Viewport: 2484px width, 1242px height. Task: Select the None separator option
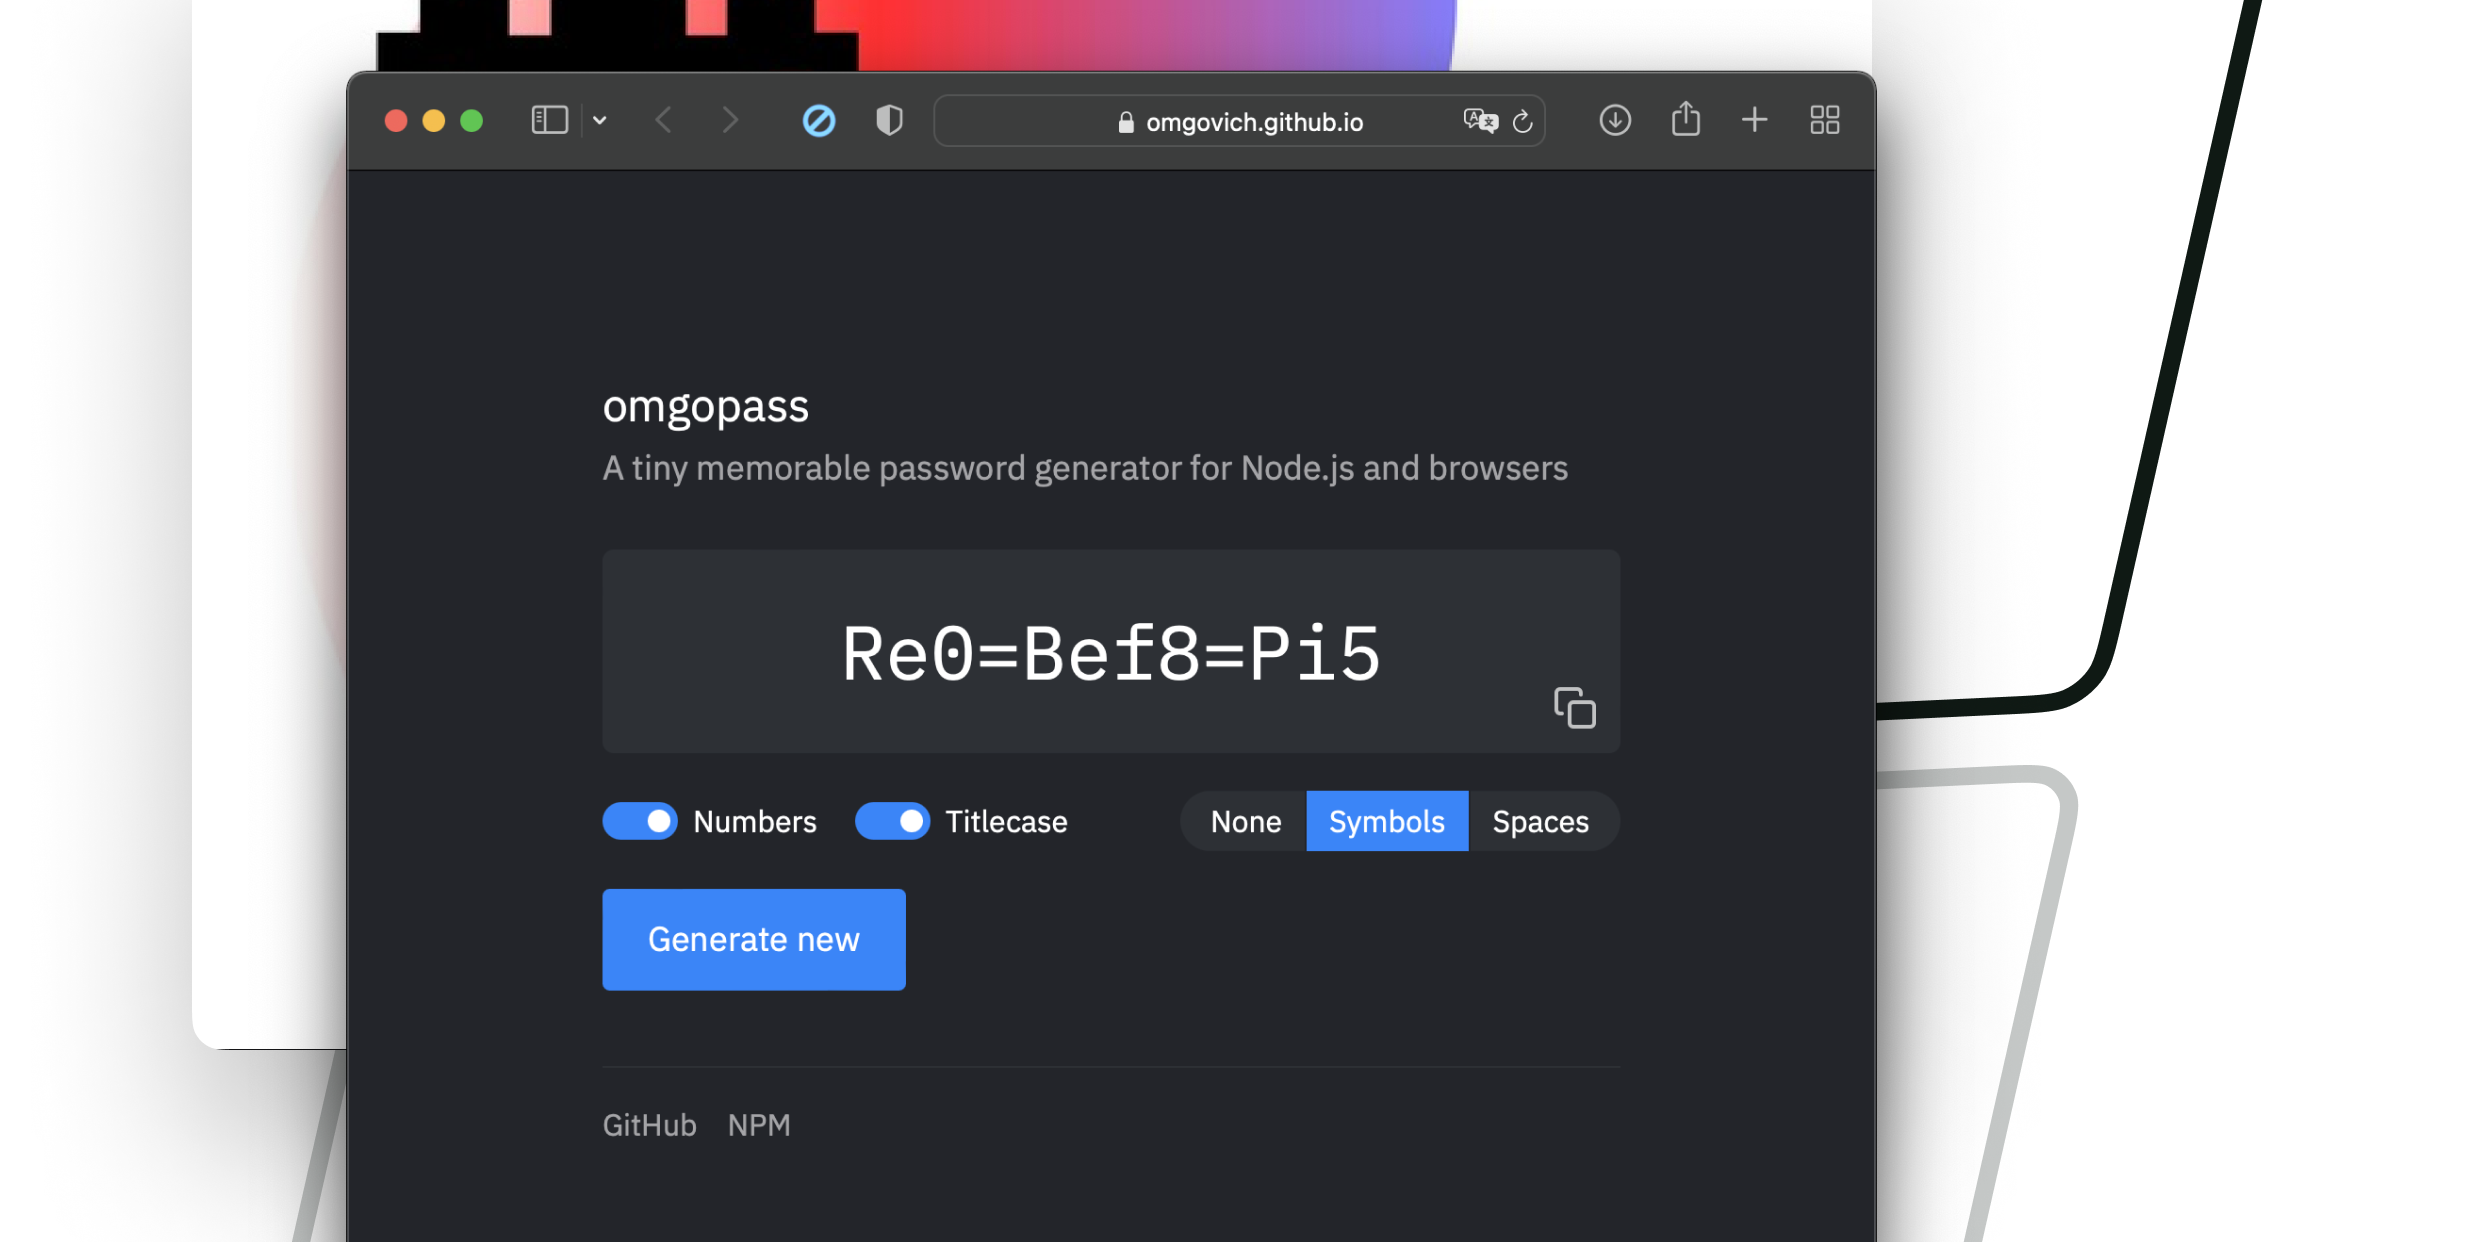click(x=1245, y=821)
